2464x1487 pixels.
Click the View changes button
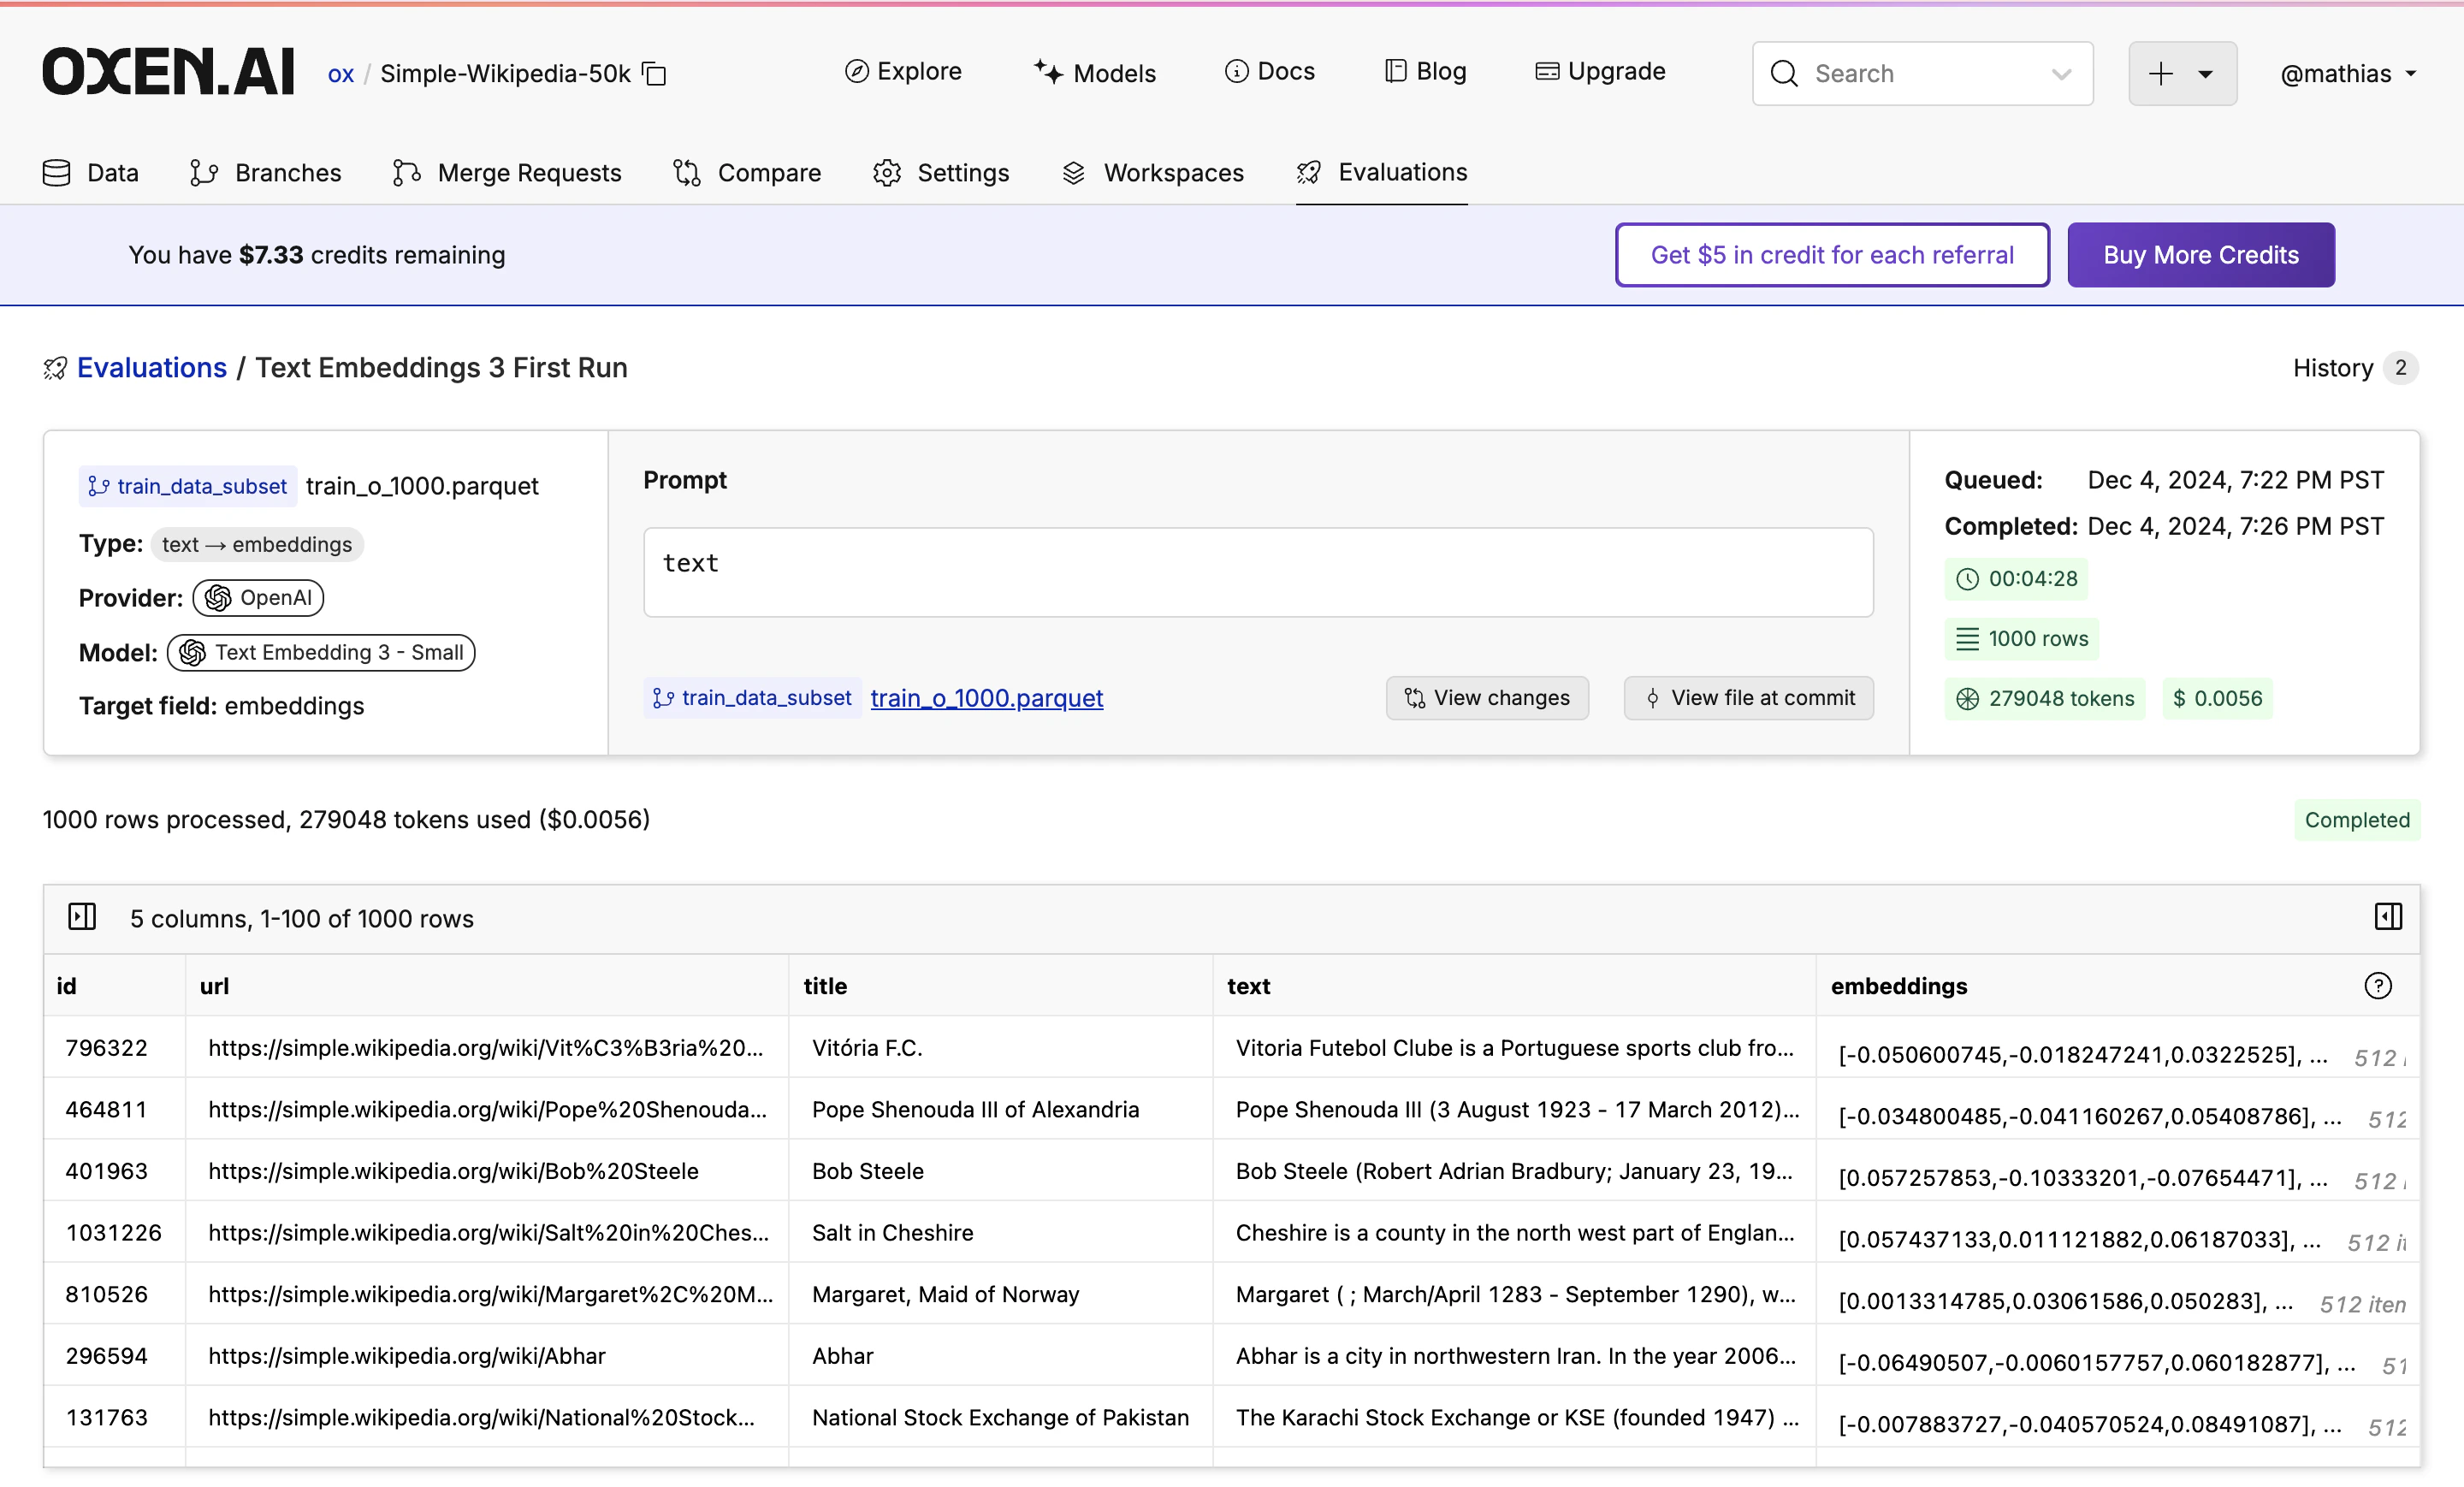click(x=1487, y=698)
